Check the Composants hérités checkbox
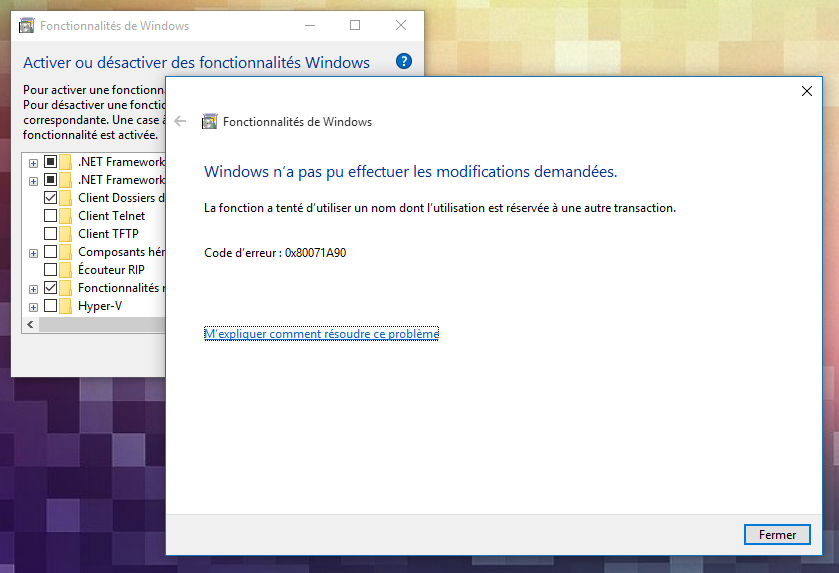The width and height of the screenshot is (839, 573). [50, 251]
